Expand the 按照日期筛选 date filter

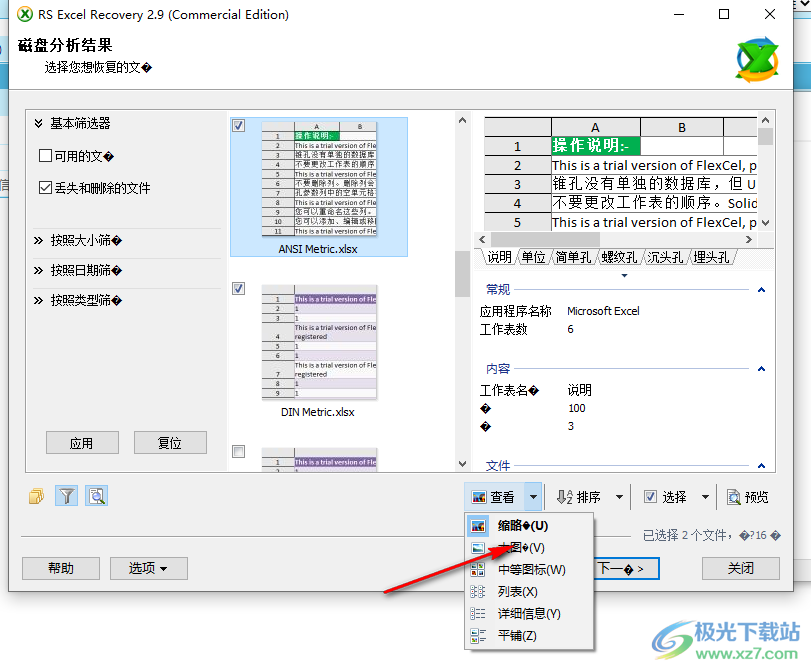pos(38,270)
